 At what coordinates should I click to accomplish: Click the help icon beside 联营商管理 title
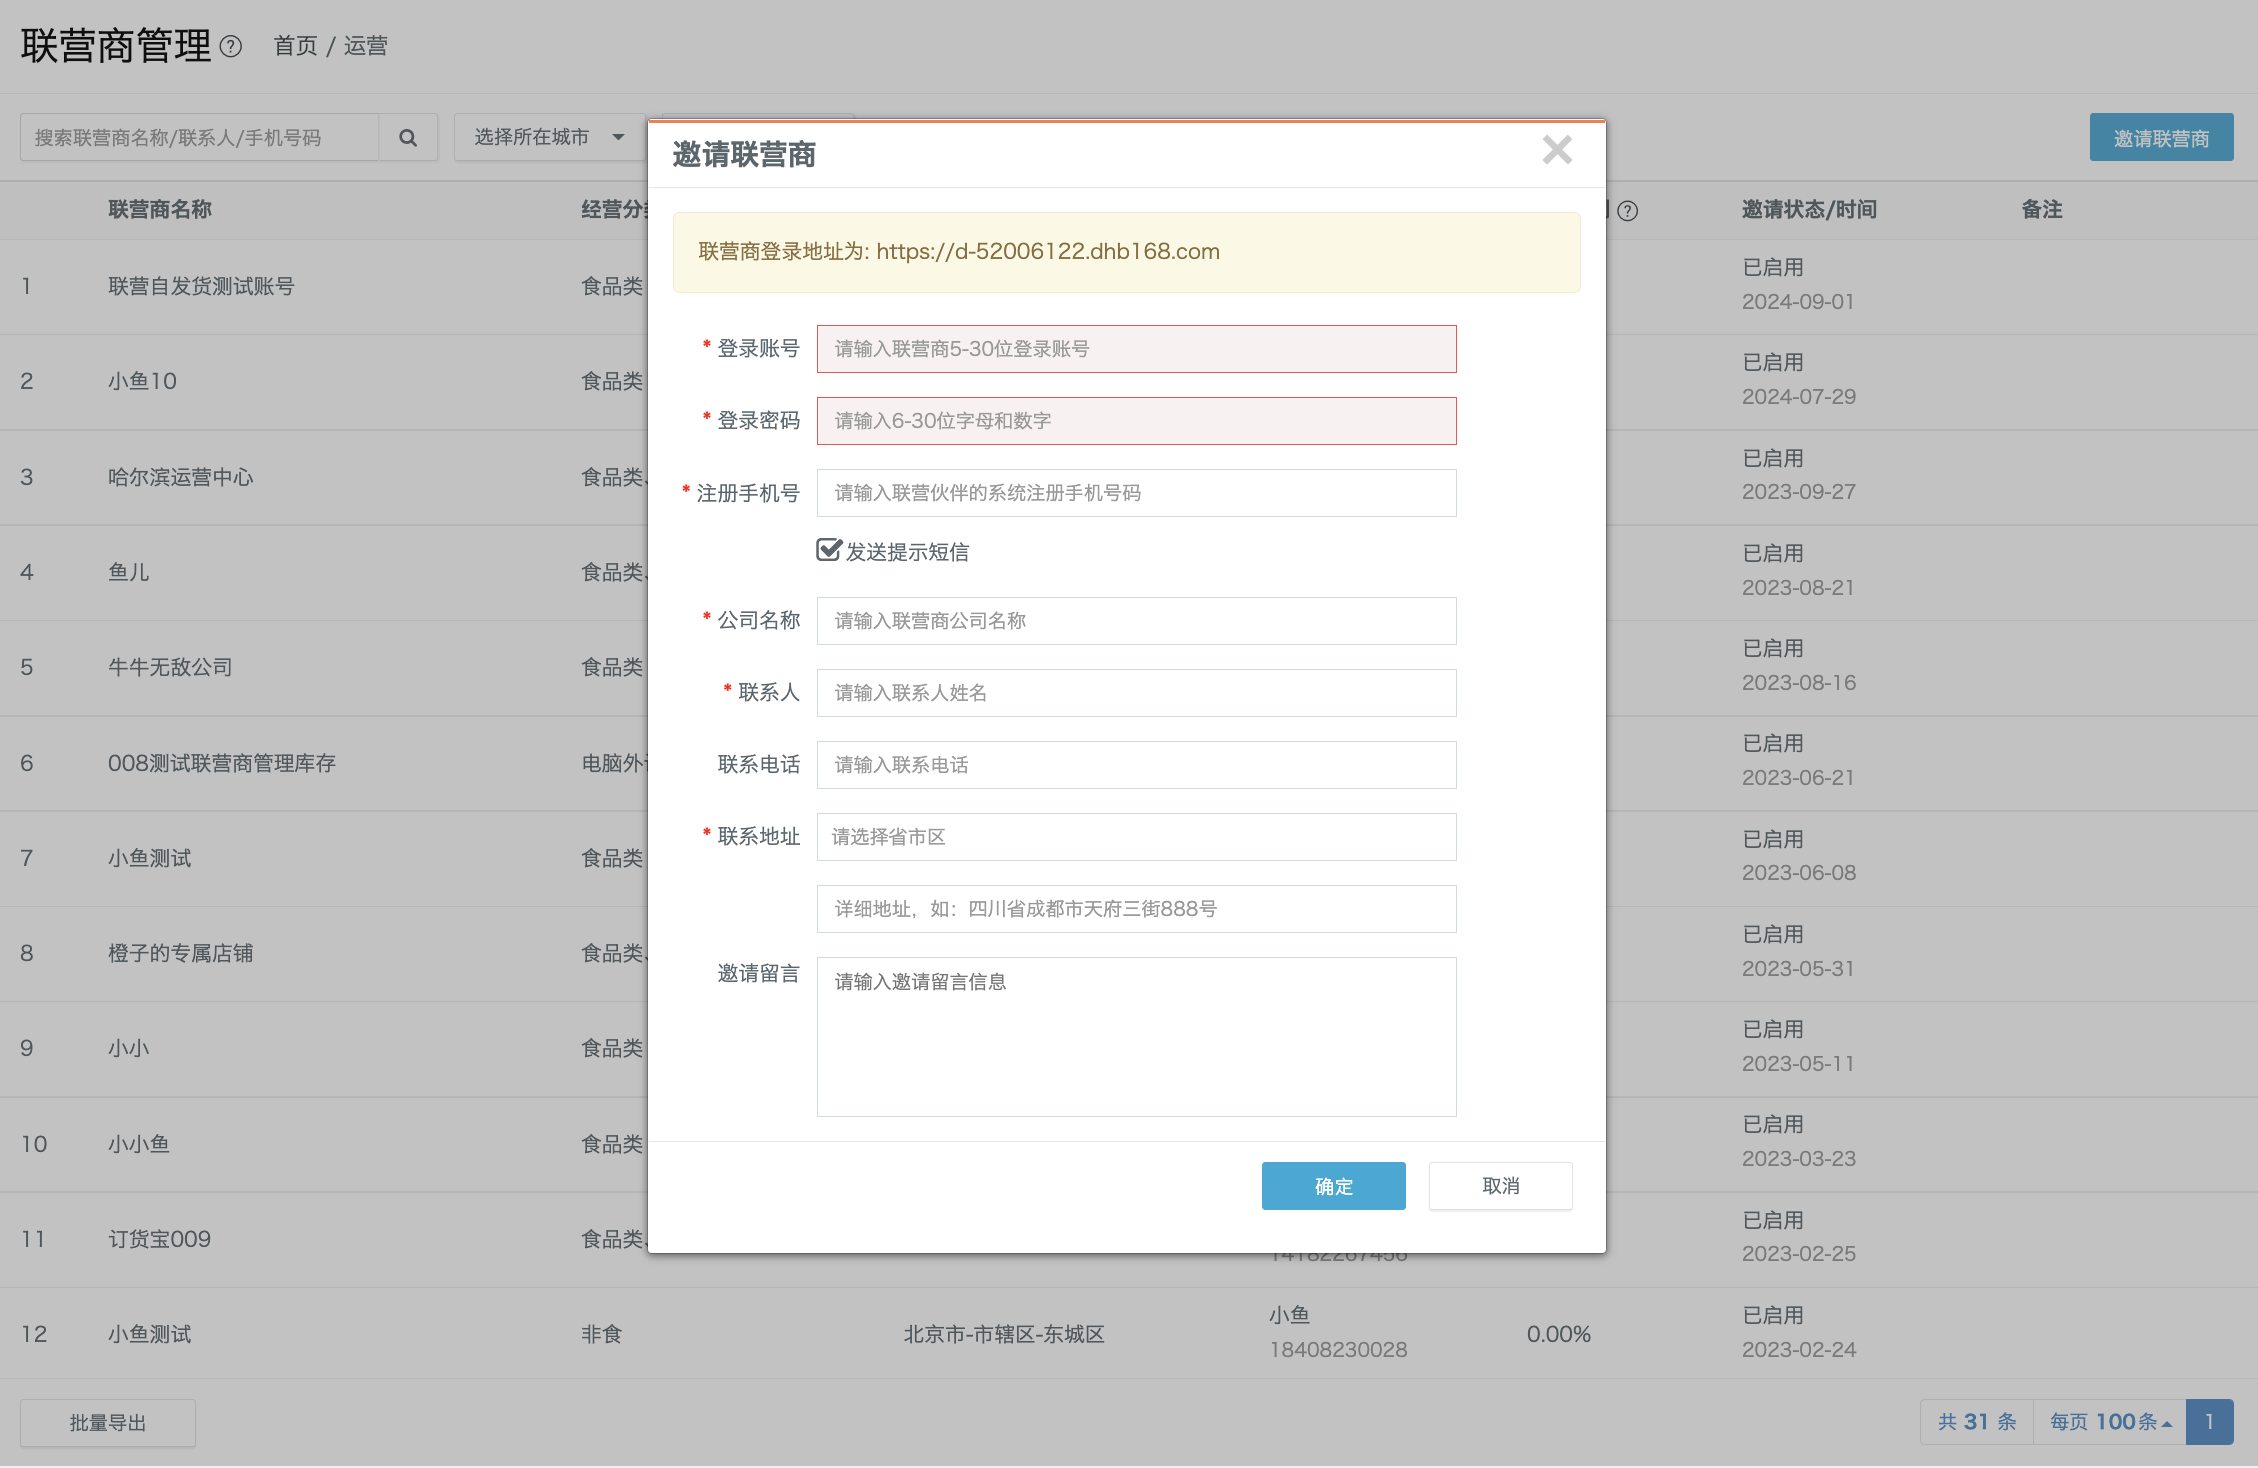point(231,47)
